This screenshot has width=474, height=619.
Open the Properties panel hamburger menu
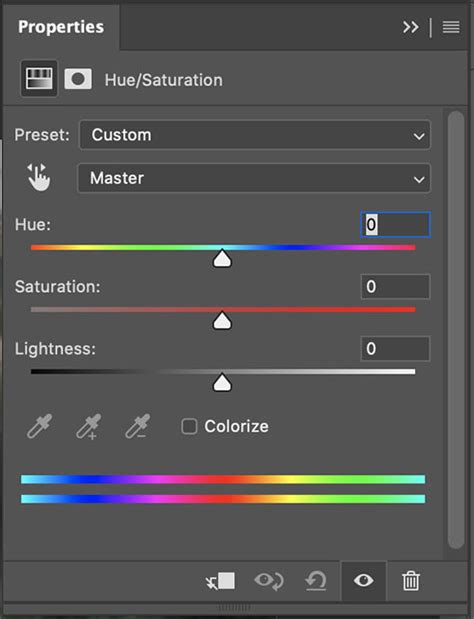[x=451, y=27]
